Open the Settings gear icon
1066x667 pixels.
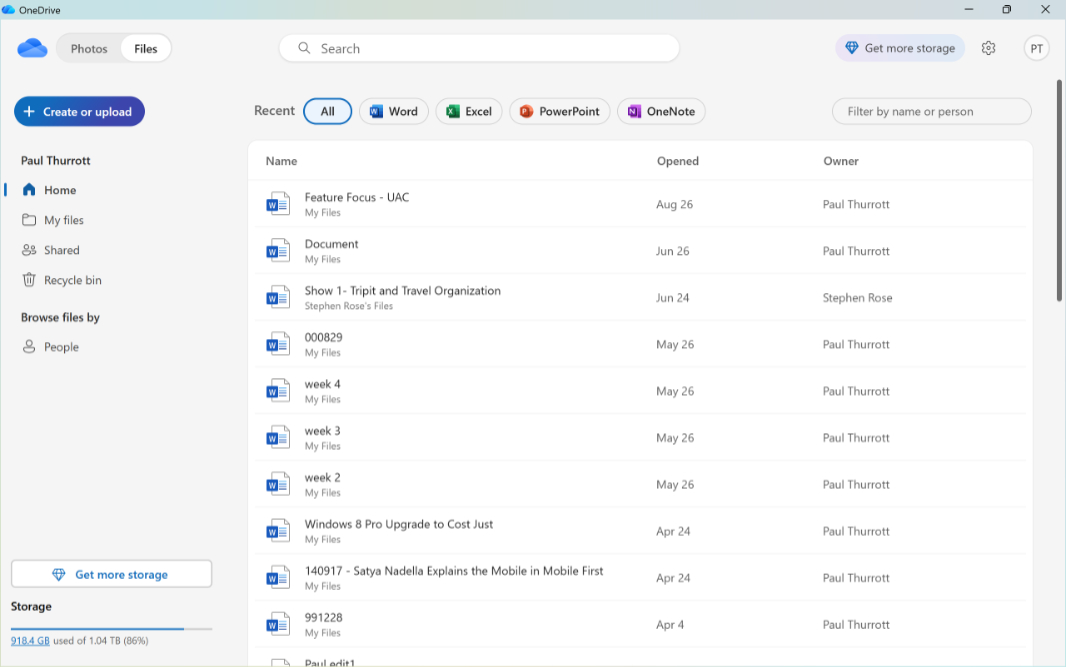coord(988,48)
